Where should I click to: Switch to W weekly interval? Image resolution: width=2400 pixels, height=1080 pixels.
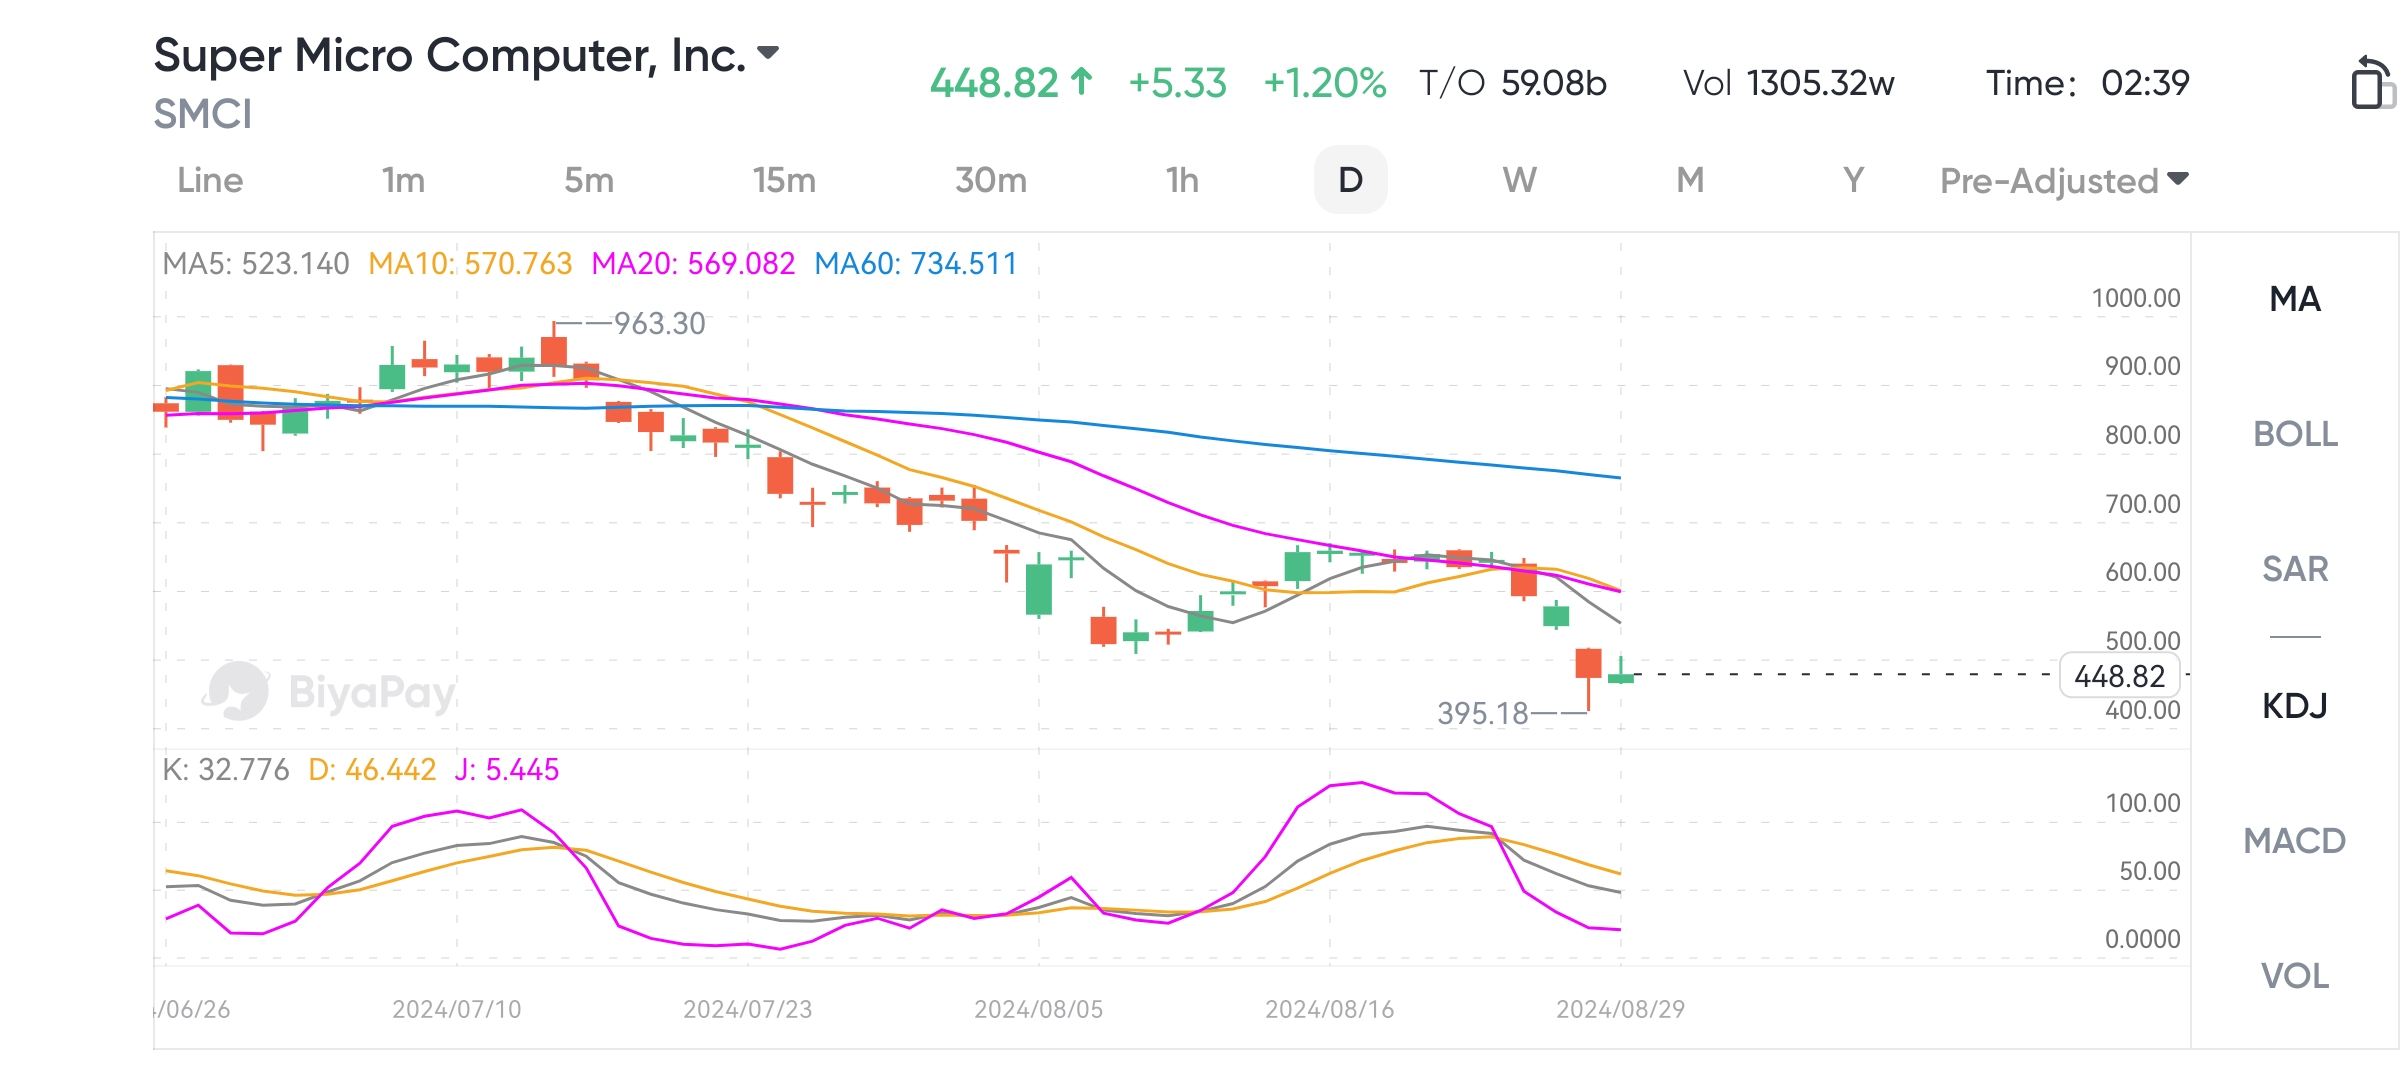tap(1519, 180)
